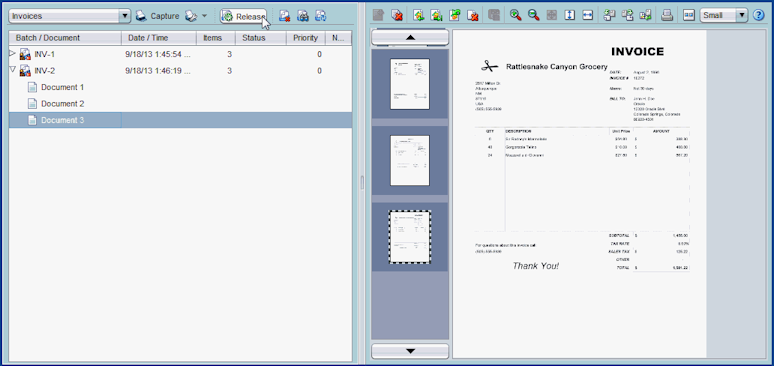
Task: Click the Document 1 page icon
Action: [x=32, y=87]
